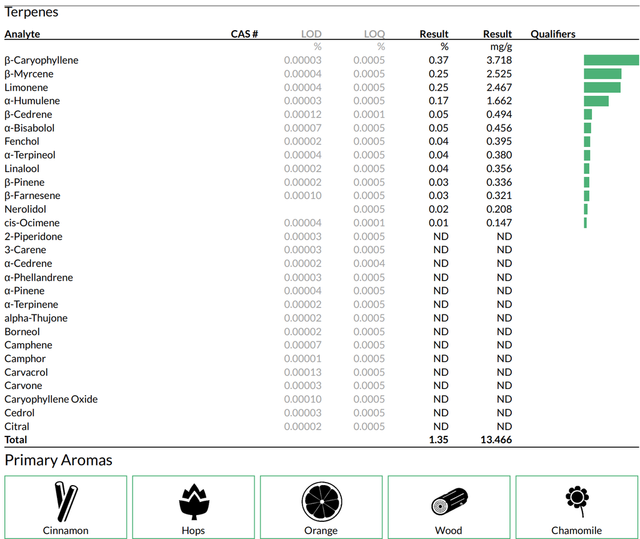Select the Hops cone aroma icon

tap(194, 501)
